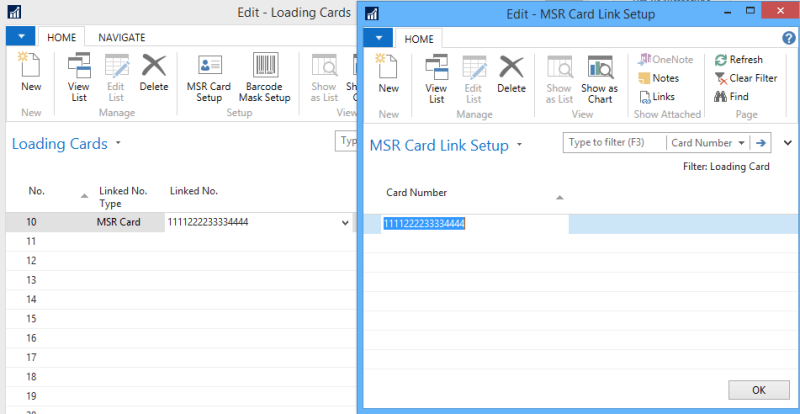Click Delete in the MSR Card Link Setup window
The width and height of the screenshot is (800, 414).
511,74
